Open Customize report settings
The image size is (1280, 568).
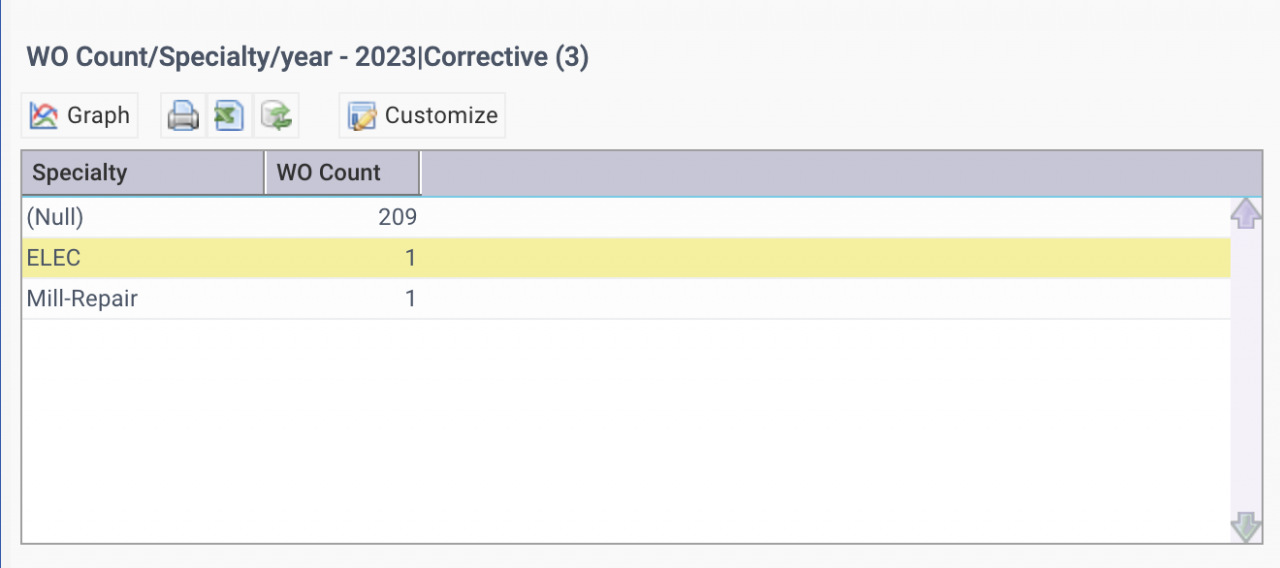tap(422, 116)
